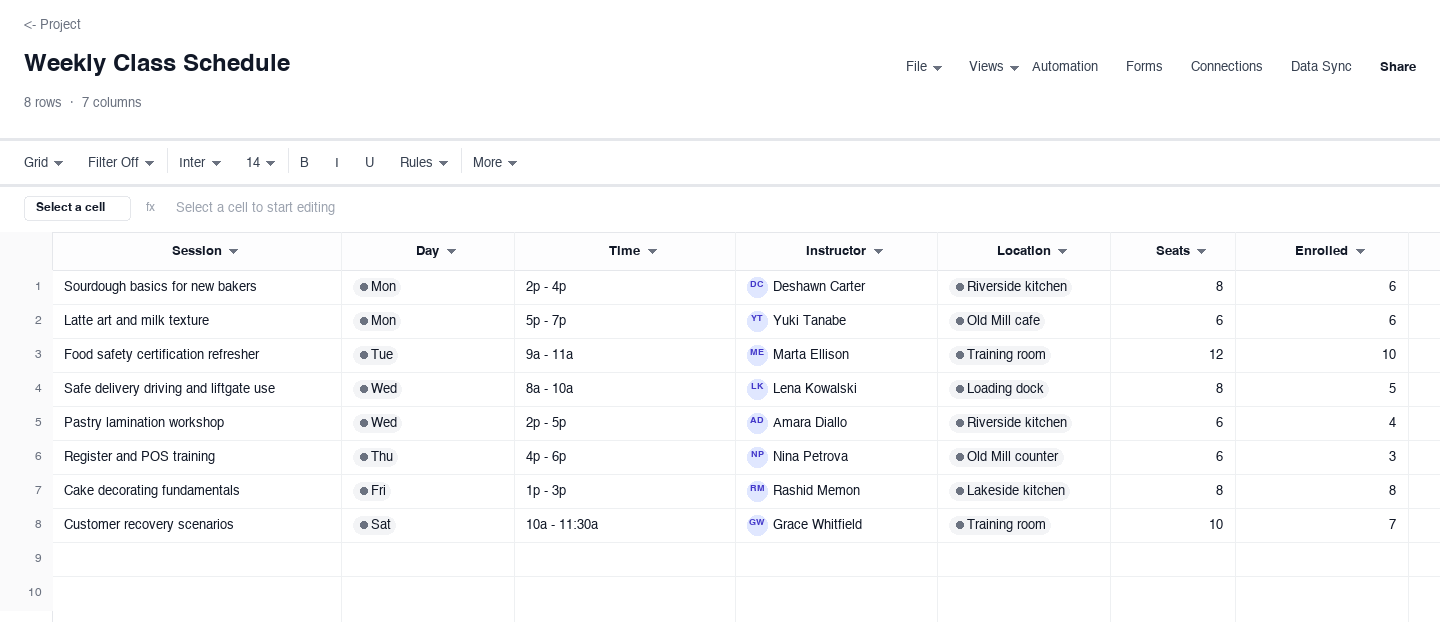Click Amara Diallo's AD avatar icon
This screenshot has width=1440, height=622.
[x=757, y=423]
